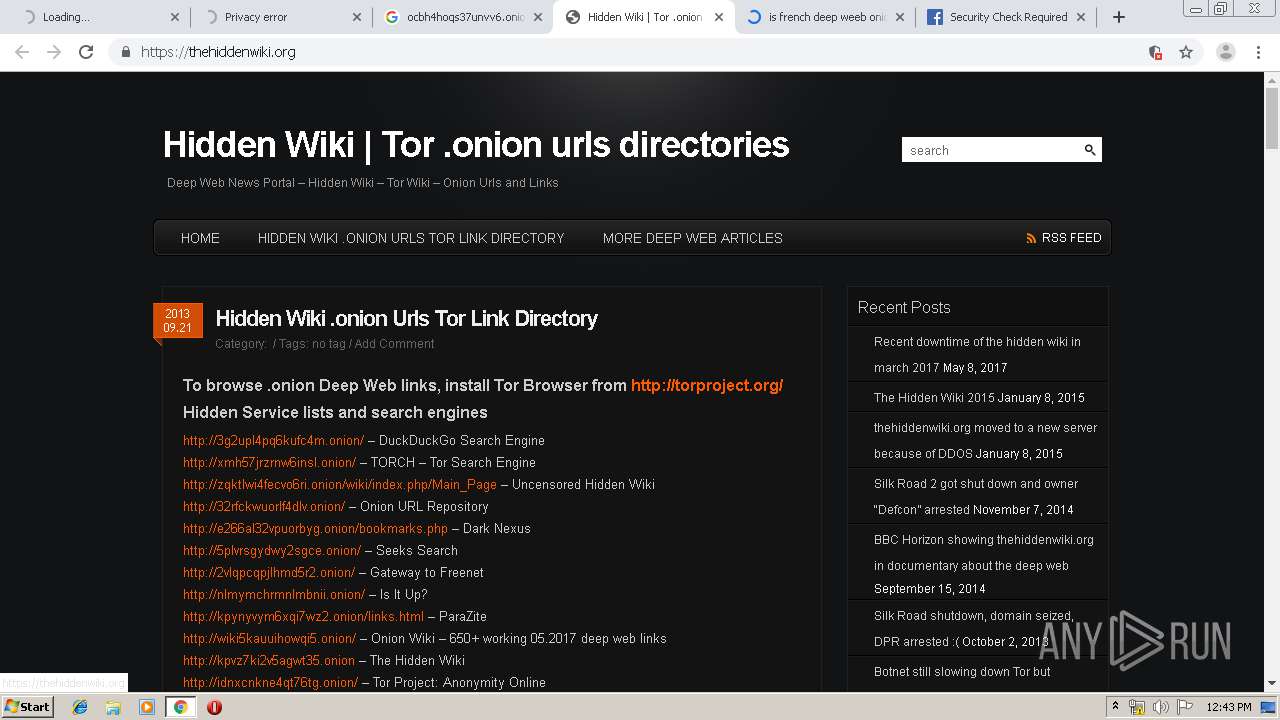Switch to the is french deep weeb tab

(826, 17)
